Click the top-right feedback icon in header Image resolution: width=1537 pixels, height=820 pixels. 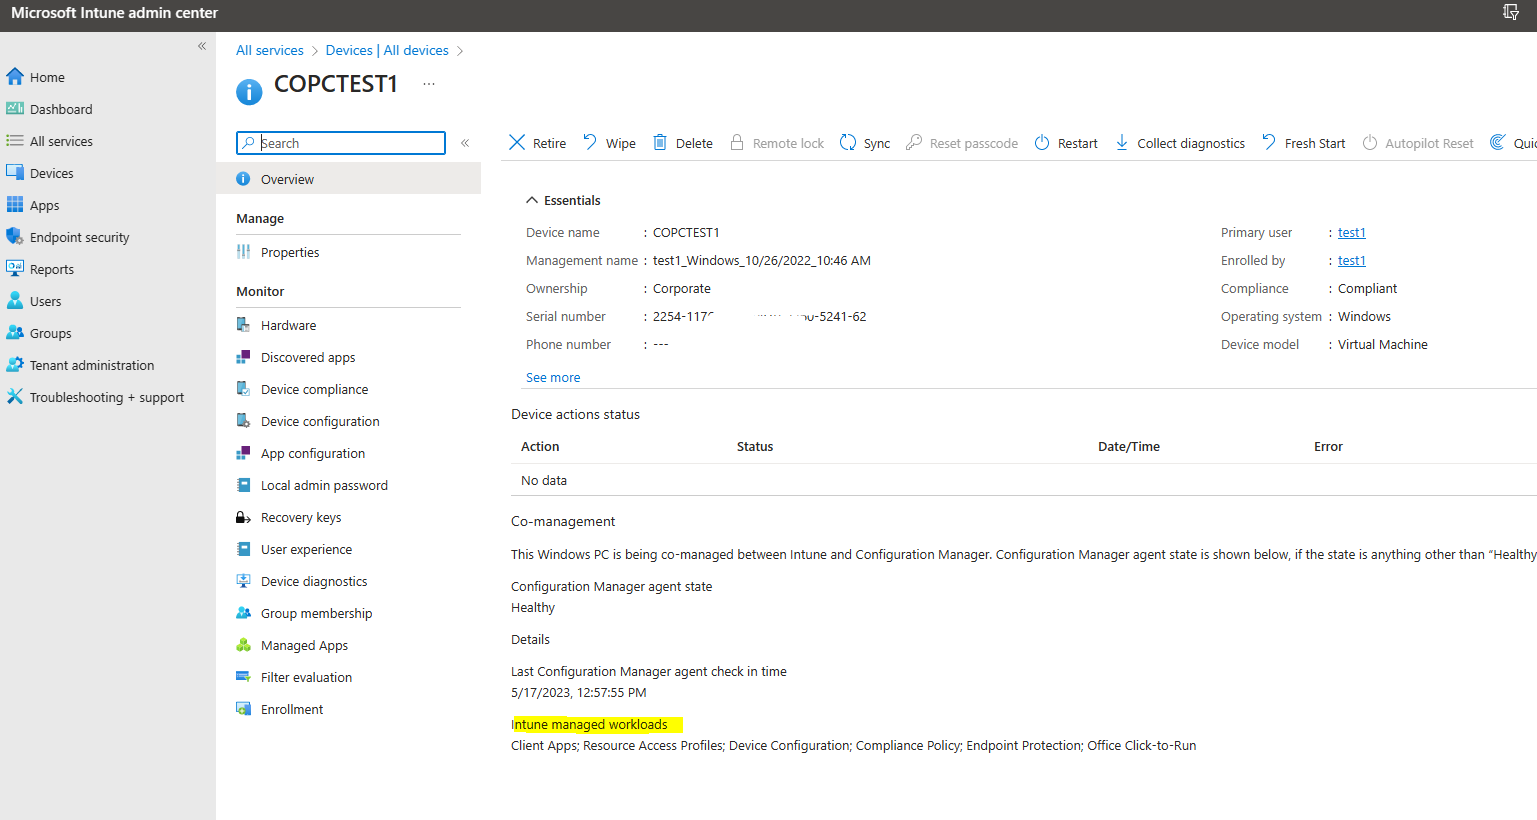pos(1511,12)
